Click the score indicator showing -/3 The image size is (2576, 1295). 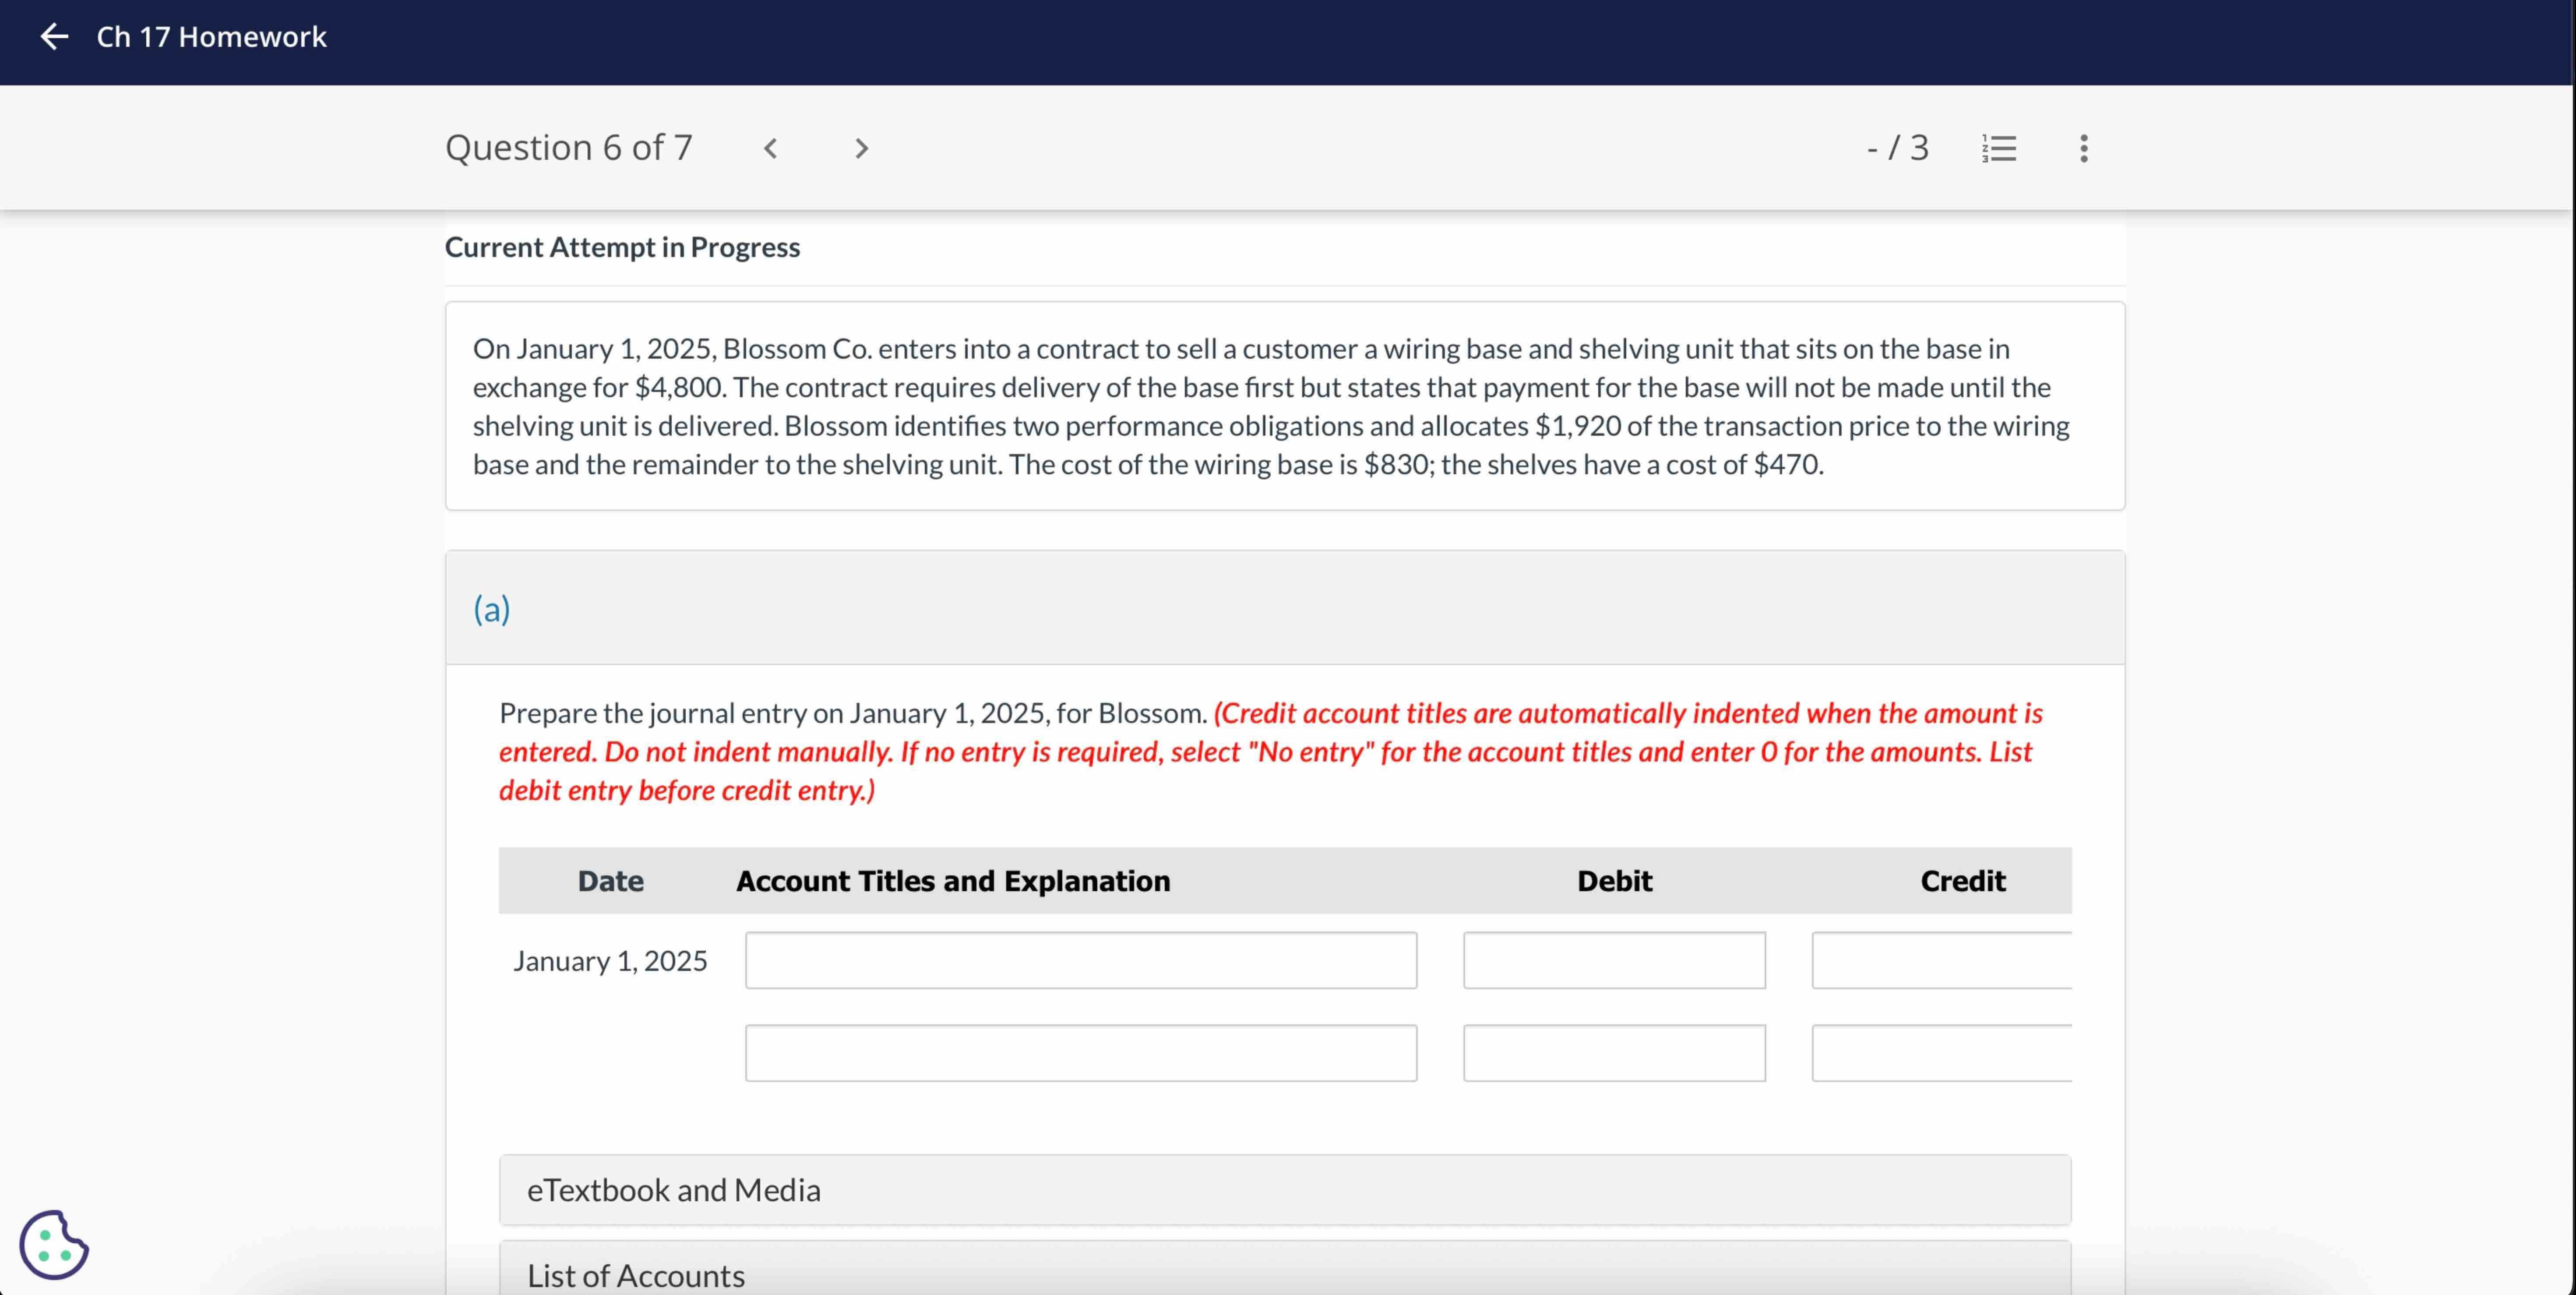[x=1896, y=147]
